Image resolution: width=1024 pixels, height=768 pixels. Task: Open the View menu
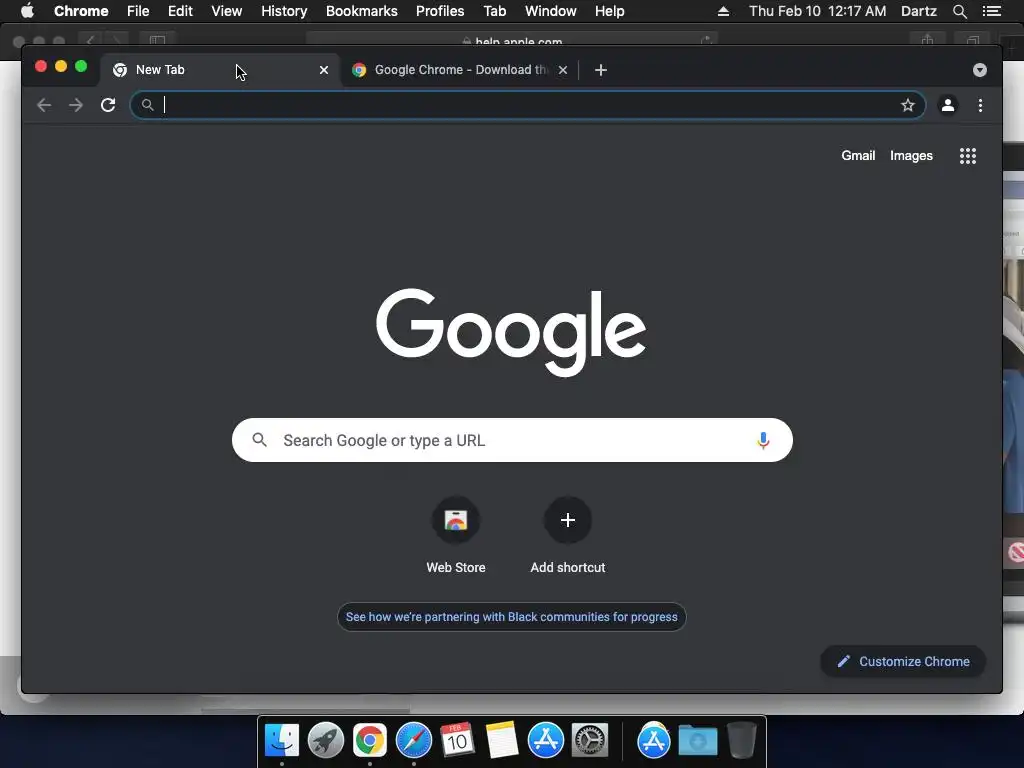point(227,11)
